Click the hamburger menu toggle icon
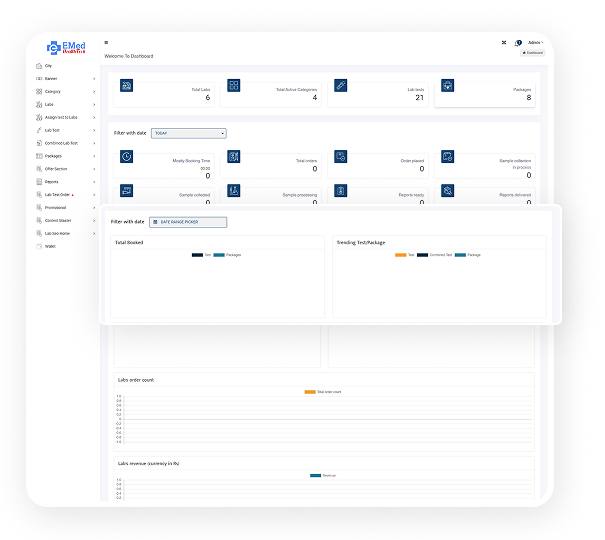This screenshot has width=605, height=540. click(106, 43)
